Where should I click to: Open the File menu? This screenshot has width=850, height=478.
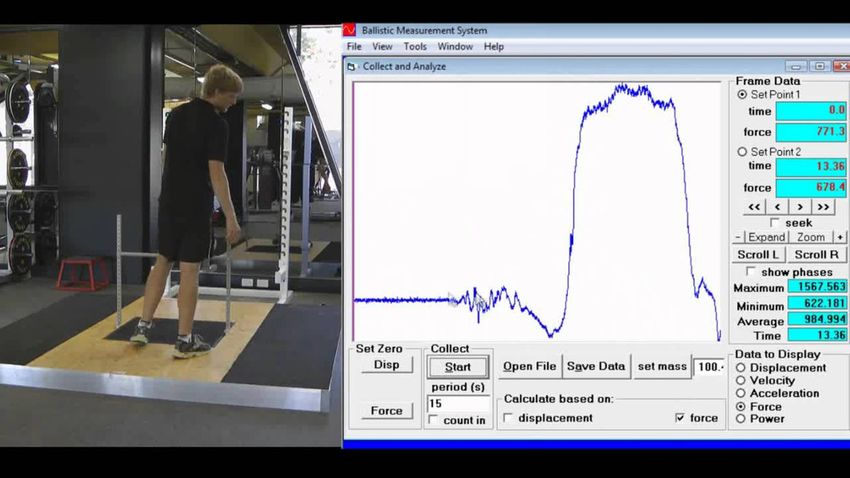354,47
